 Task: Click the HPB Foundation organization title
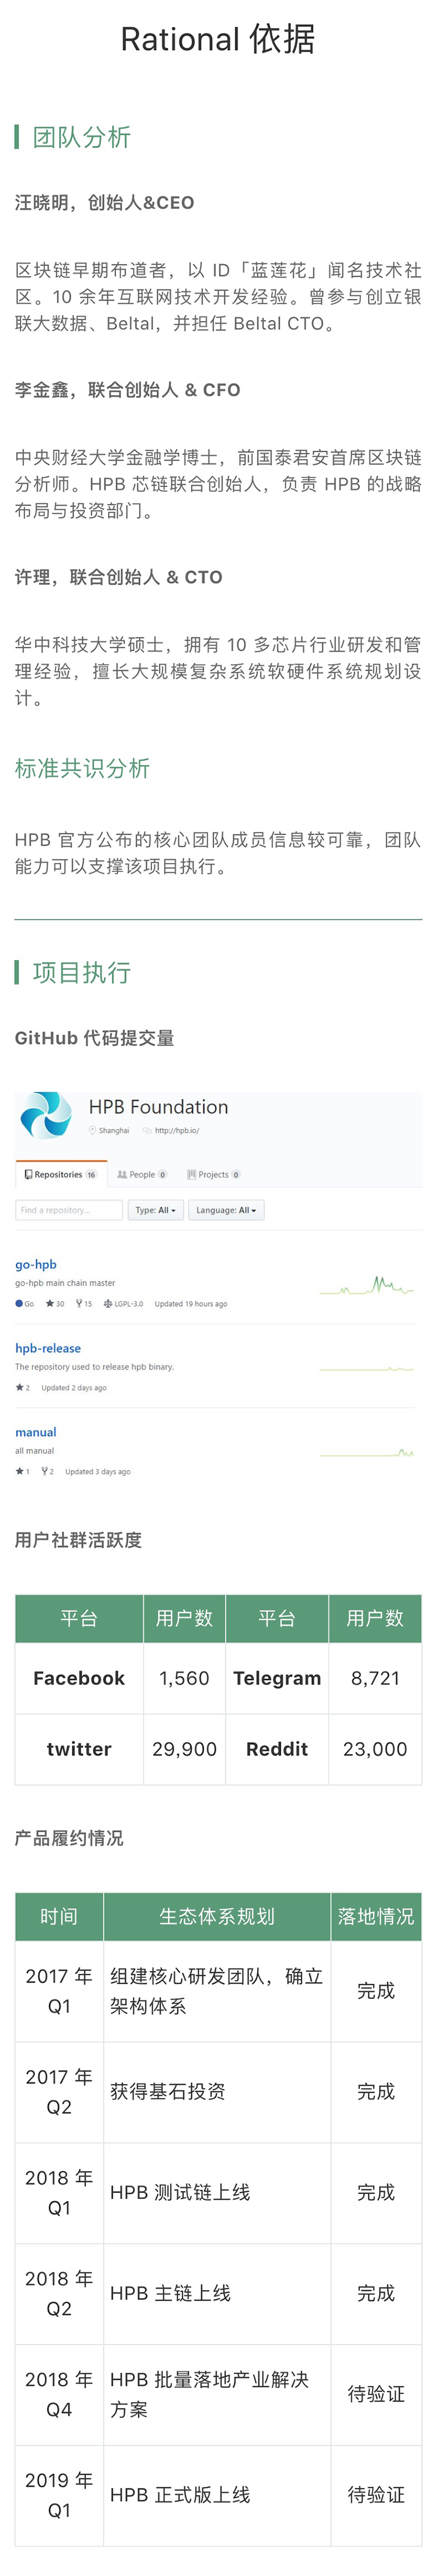[x=158, y=1107]
